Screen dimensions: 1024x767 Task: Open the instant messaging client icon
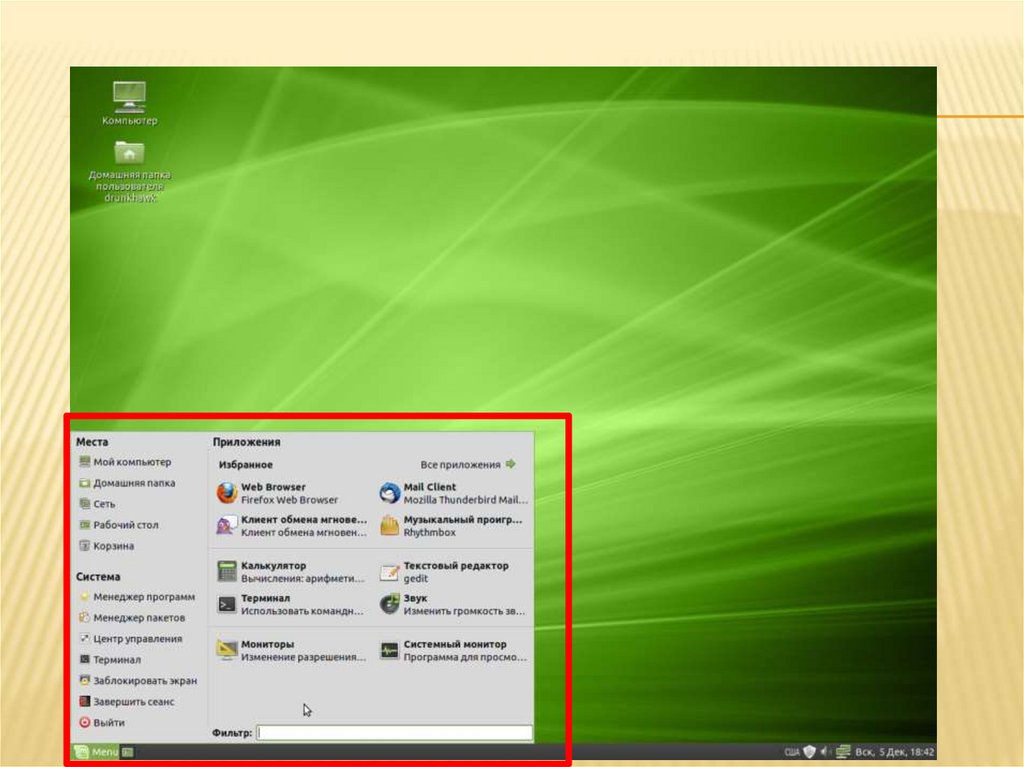(x=227, y=525)
